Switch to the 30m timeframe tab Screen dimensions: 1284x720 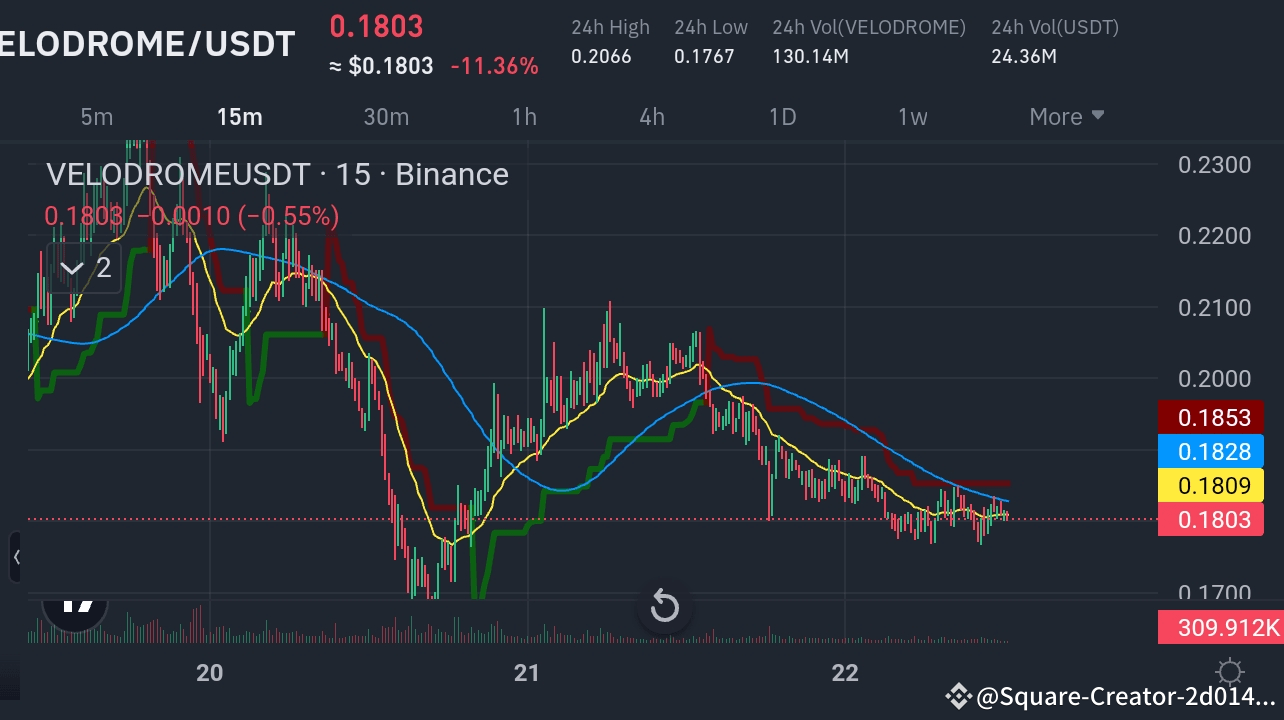[386, 116]
